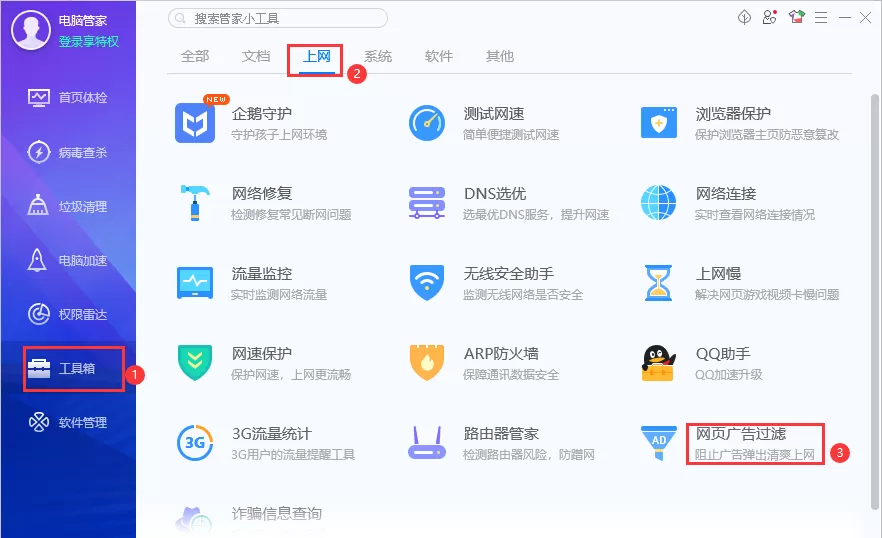Image resolution: width=882 pixels, height=538 pixels.
Task: Click the 诈骗信息查询 title text
Action: click(x=277, y=513)
